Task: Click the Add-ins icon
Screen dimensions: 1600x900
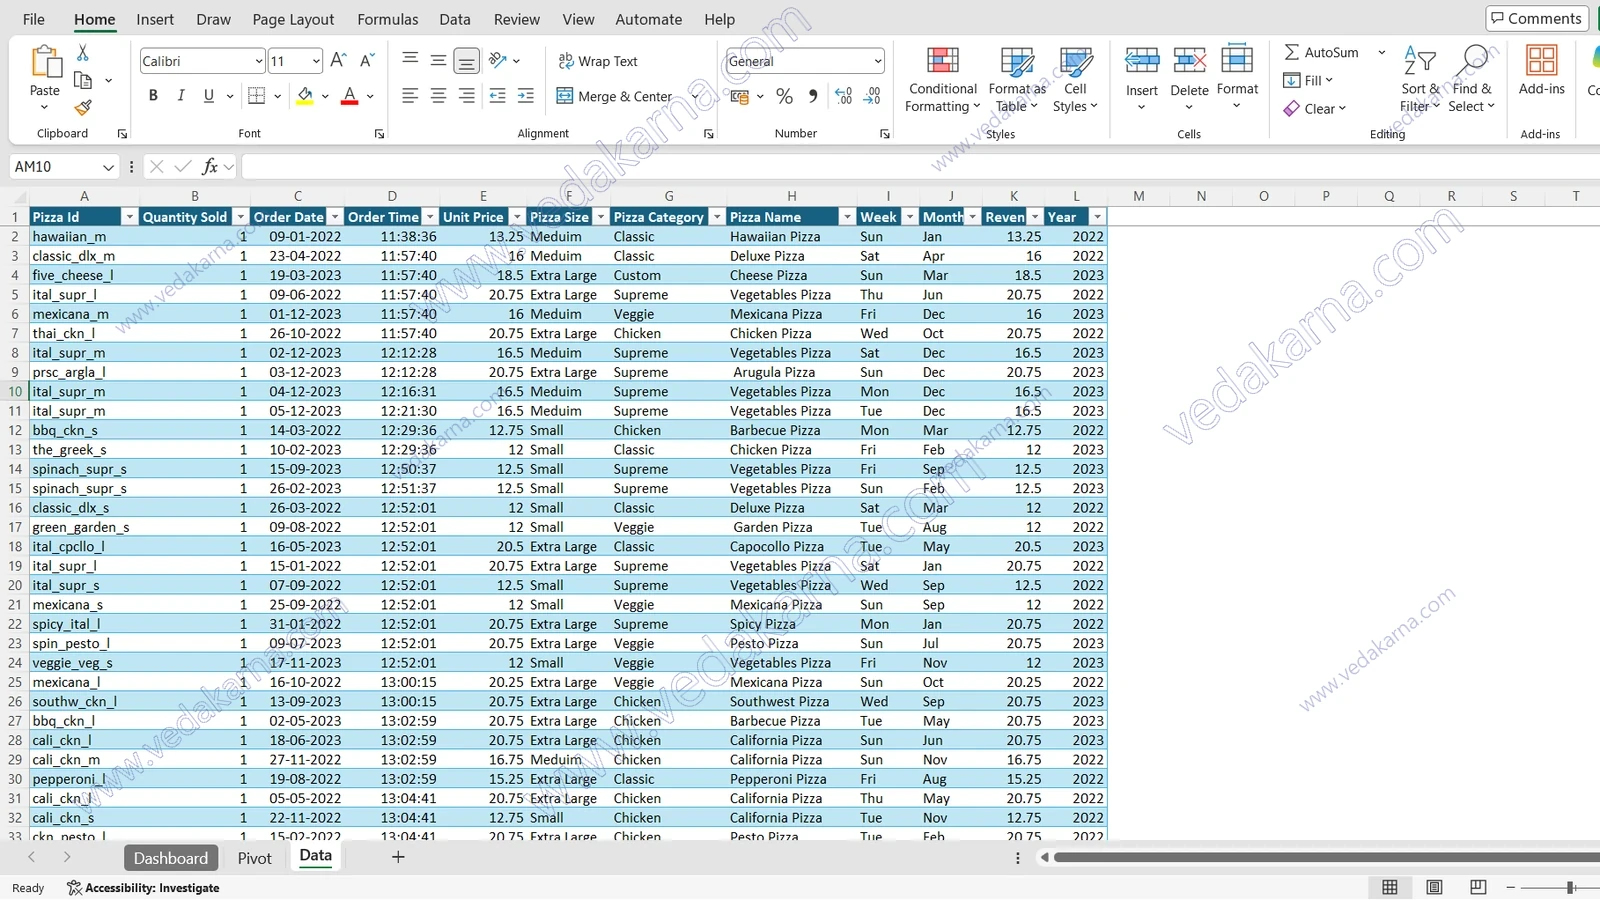Action: point(1541,61)
